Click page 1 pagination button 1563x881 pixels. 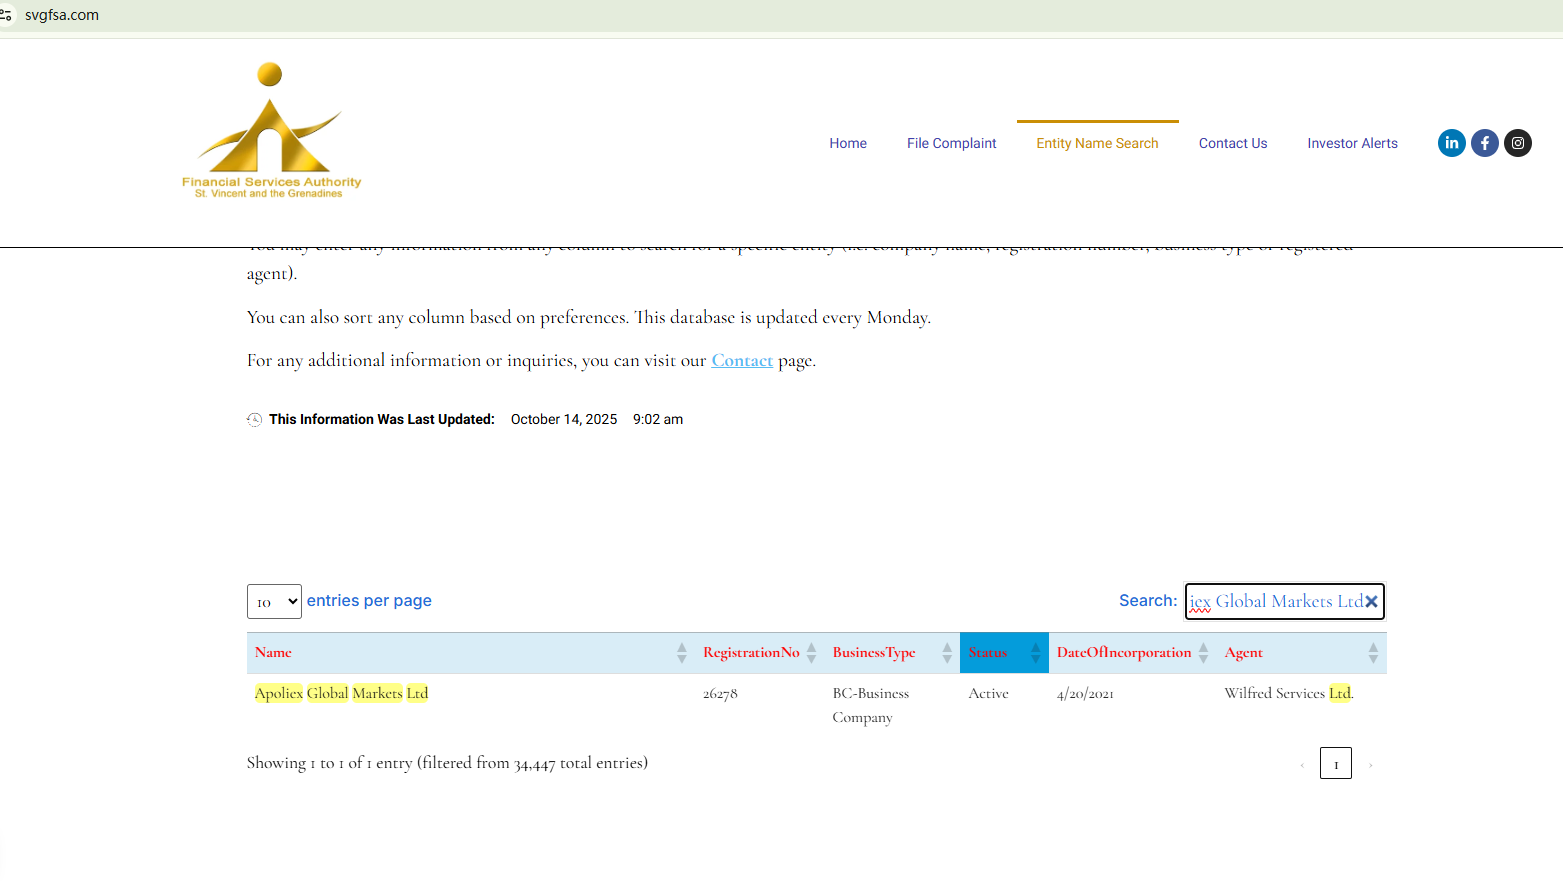point(1336,763)
